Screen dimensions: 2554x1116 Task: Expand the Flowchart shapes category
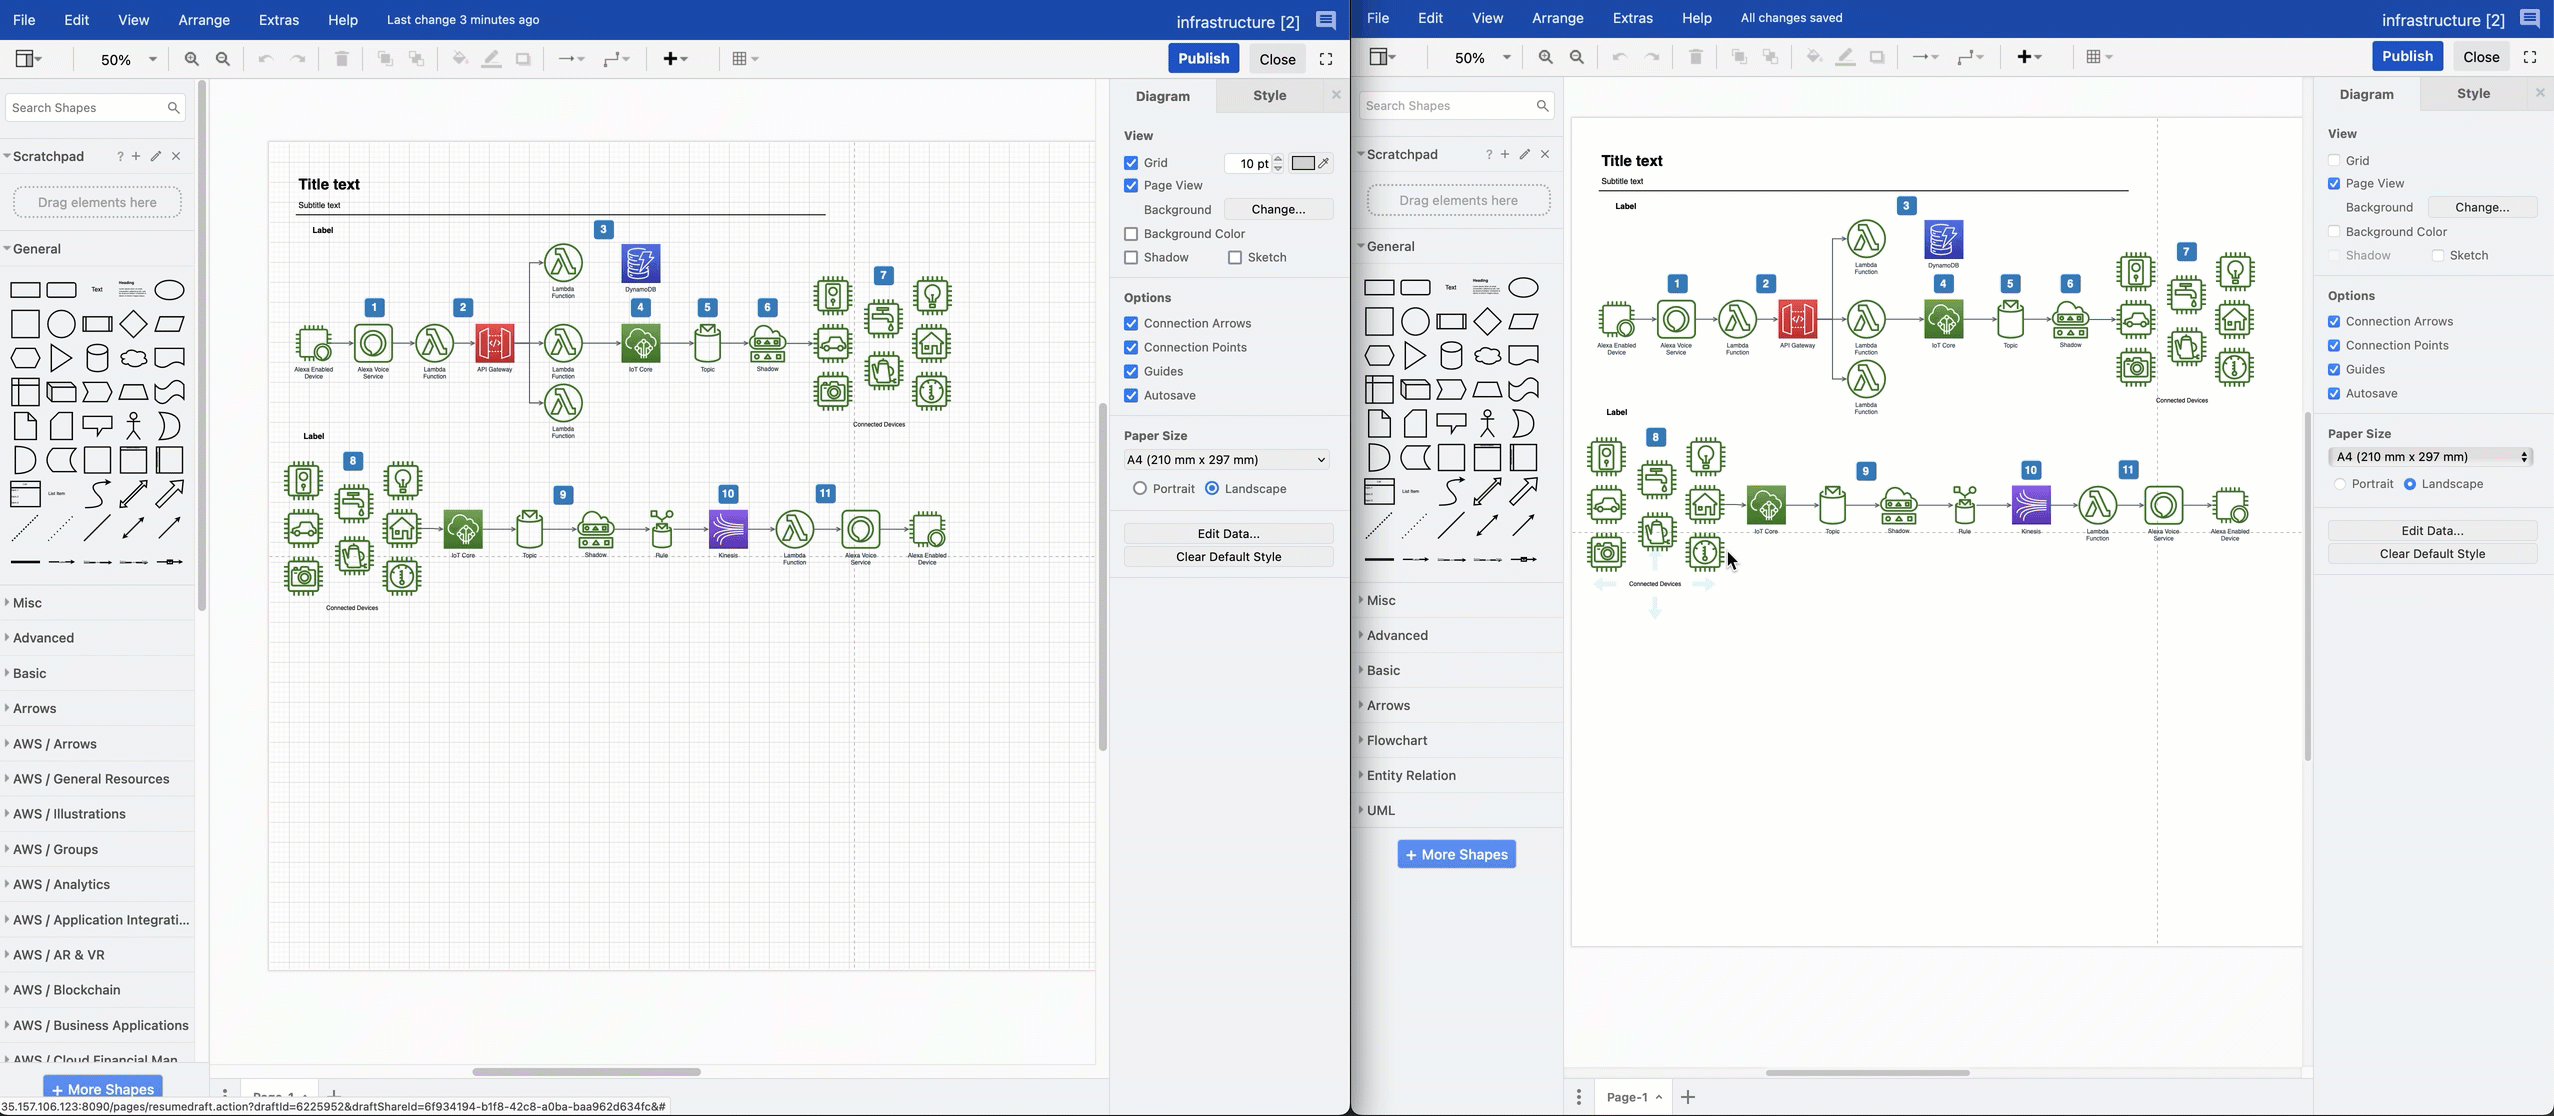(1396, 740)
